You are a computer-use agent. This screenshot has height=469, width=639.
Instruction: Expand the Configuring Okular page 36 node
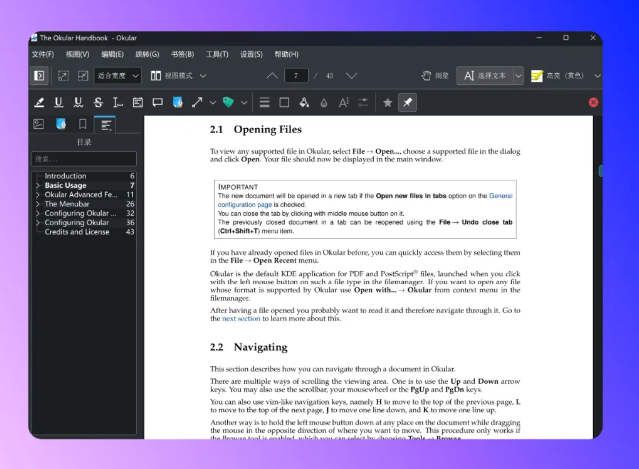pos(38,223)
